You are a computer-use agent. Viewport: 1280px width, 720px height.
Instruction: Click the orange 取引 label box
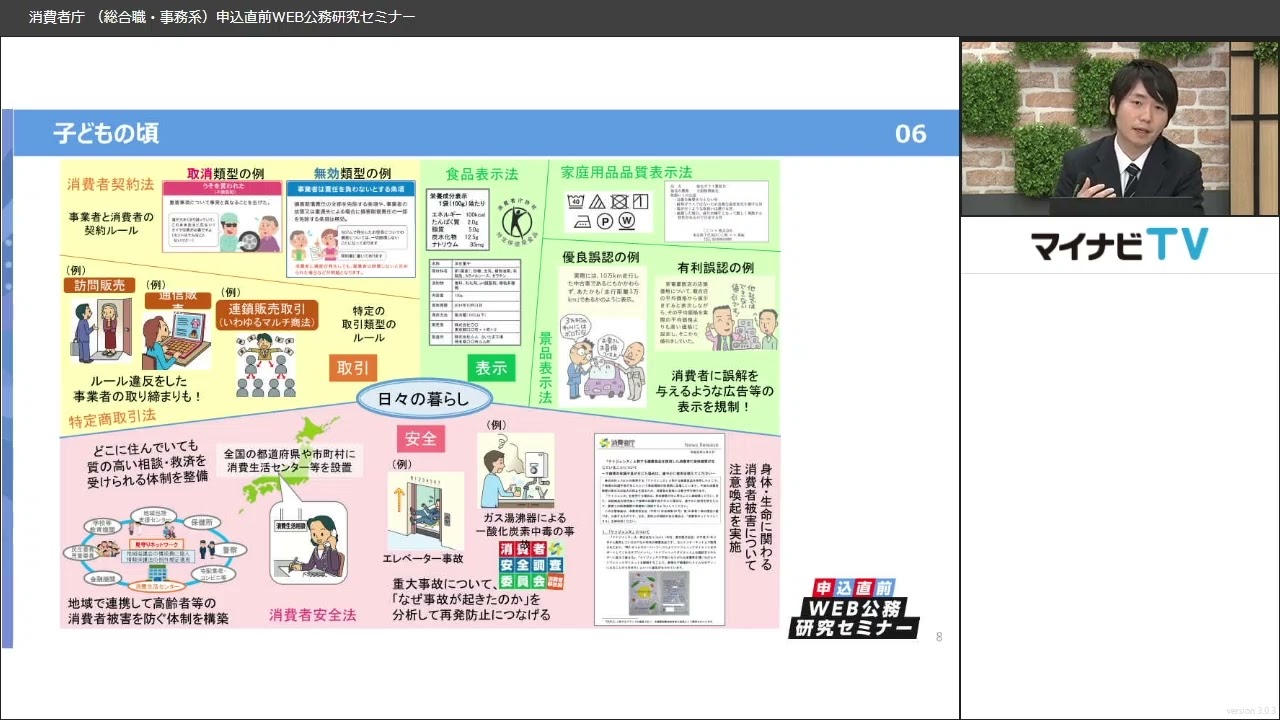(353, 368)
